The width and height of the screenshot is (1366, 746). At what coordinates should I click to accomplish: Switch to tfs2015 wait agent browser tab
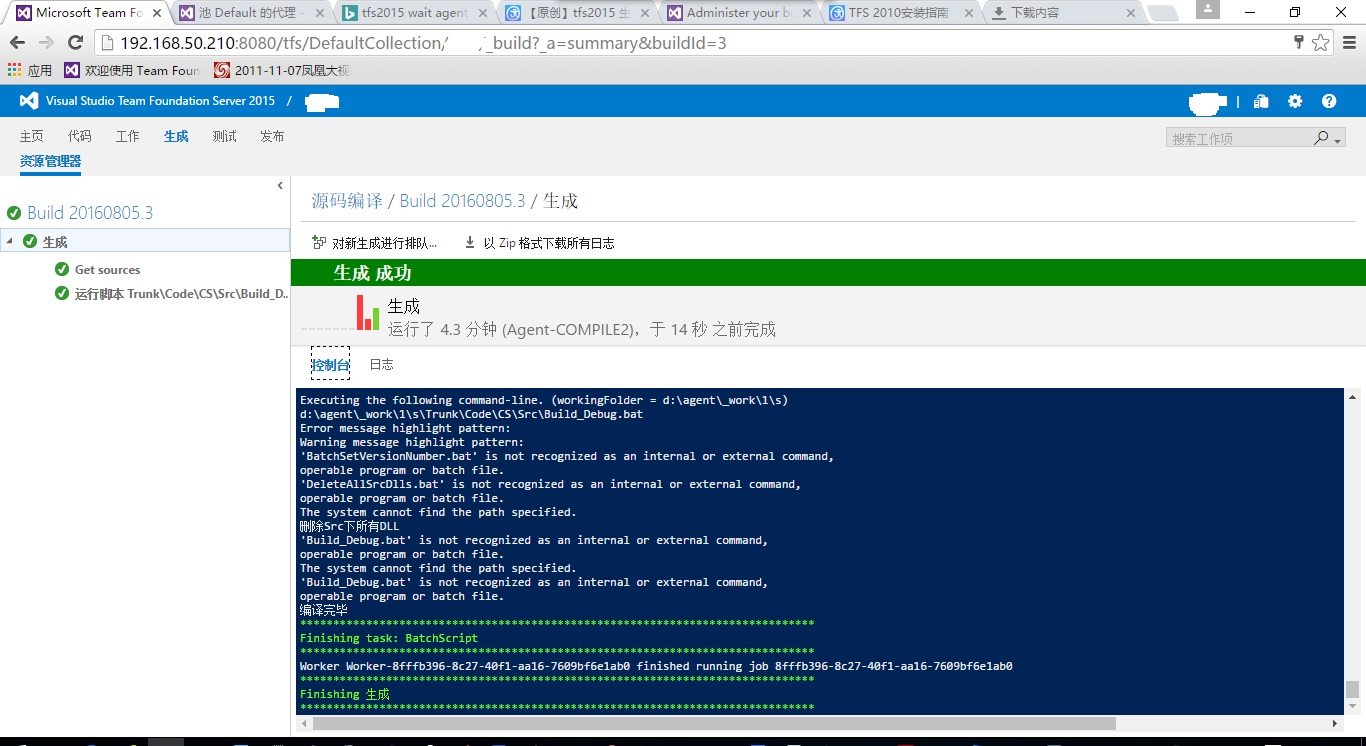coord(415,13)
